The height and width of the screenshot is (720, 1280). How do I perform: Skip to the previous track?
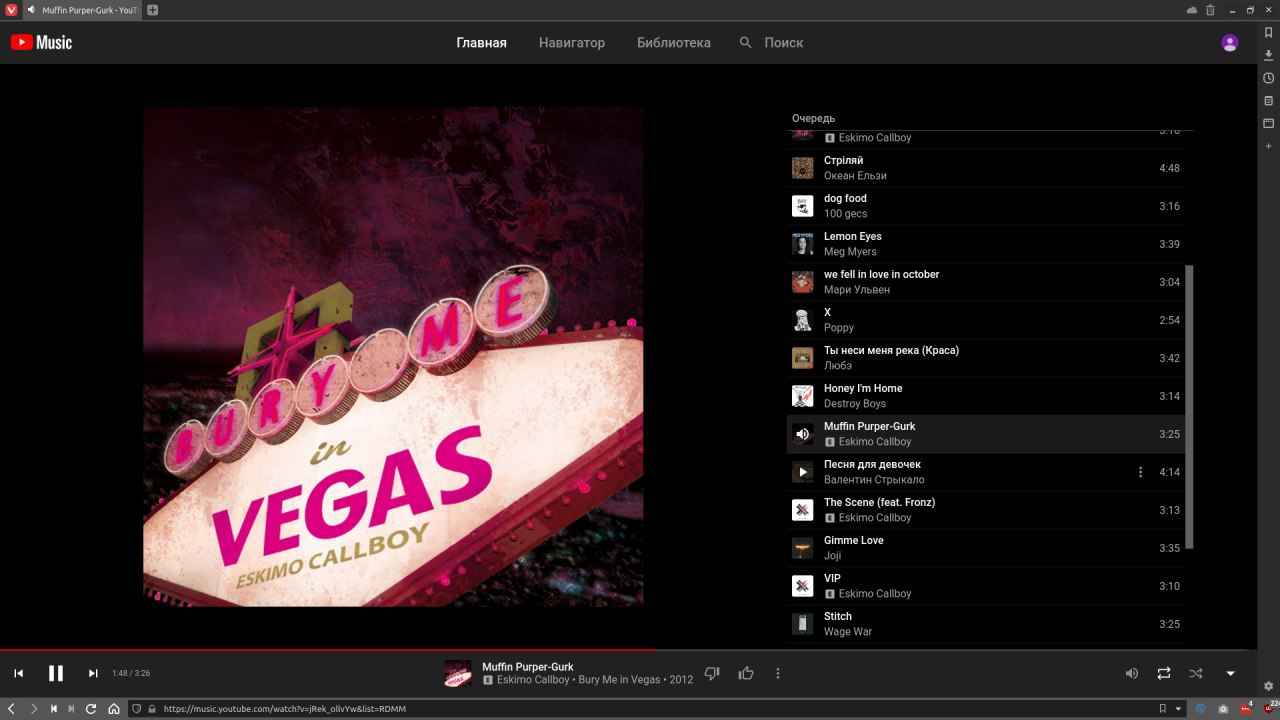click(18, 673)
